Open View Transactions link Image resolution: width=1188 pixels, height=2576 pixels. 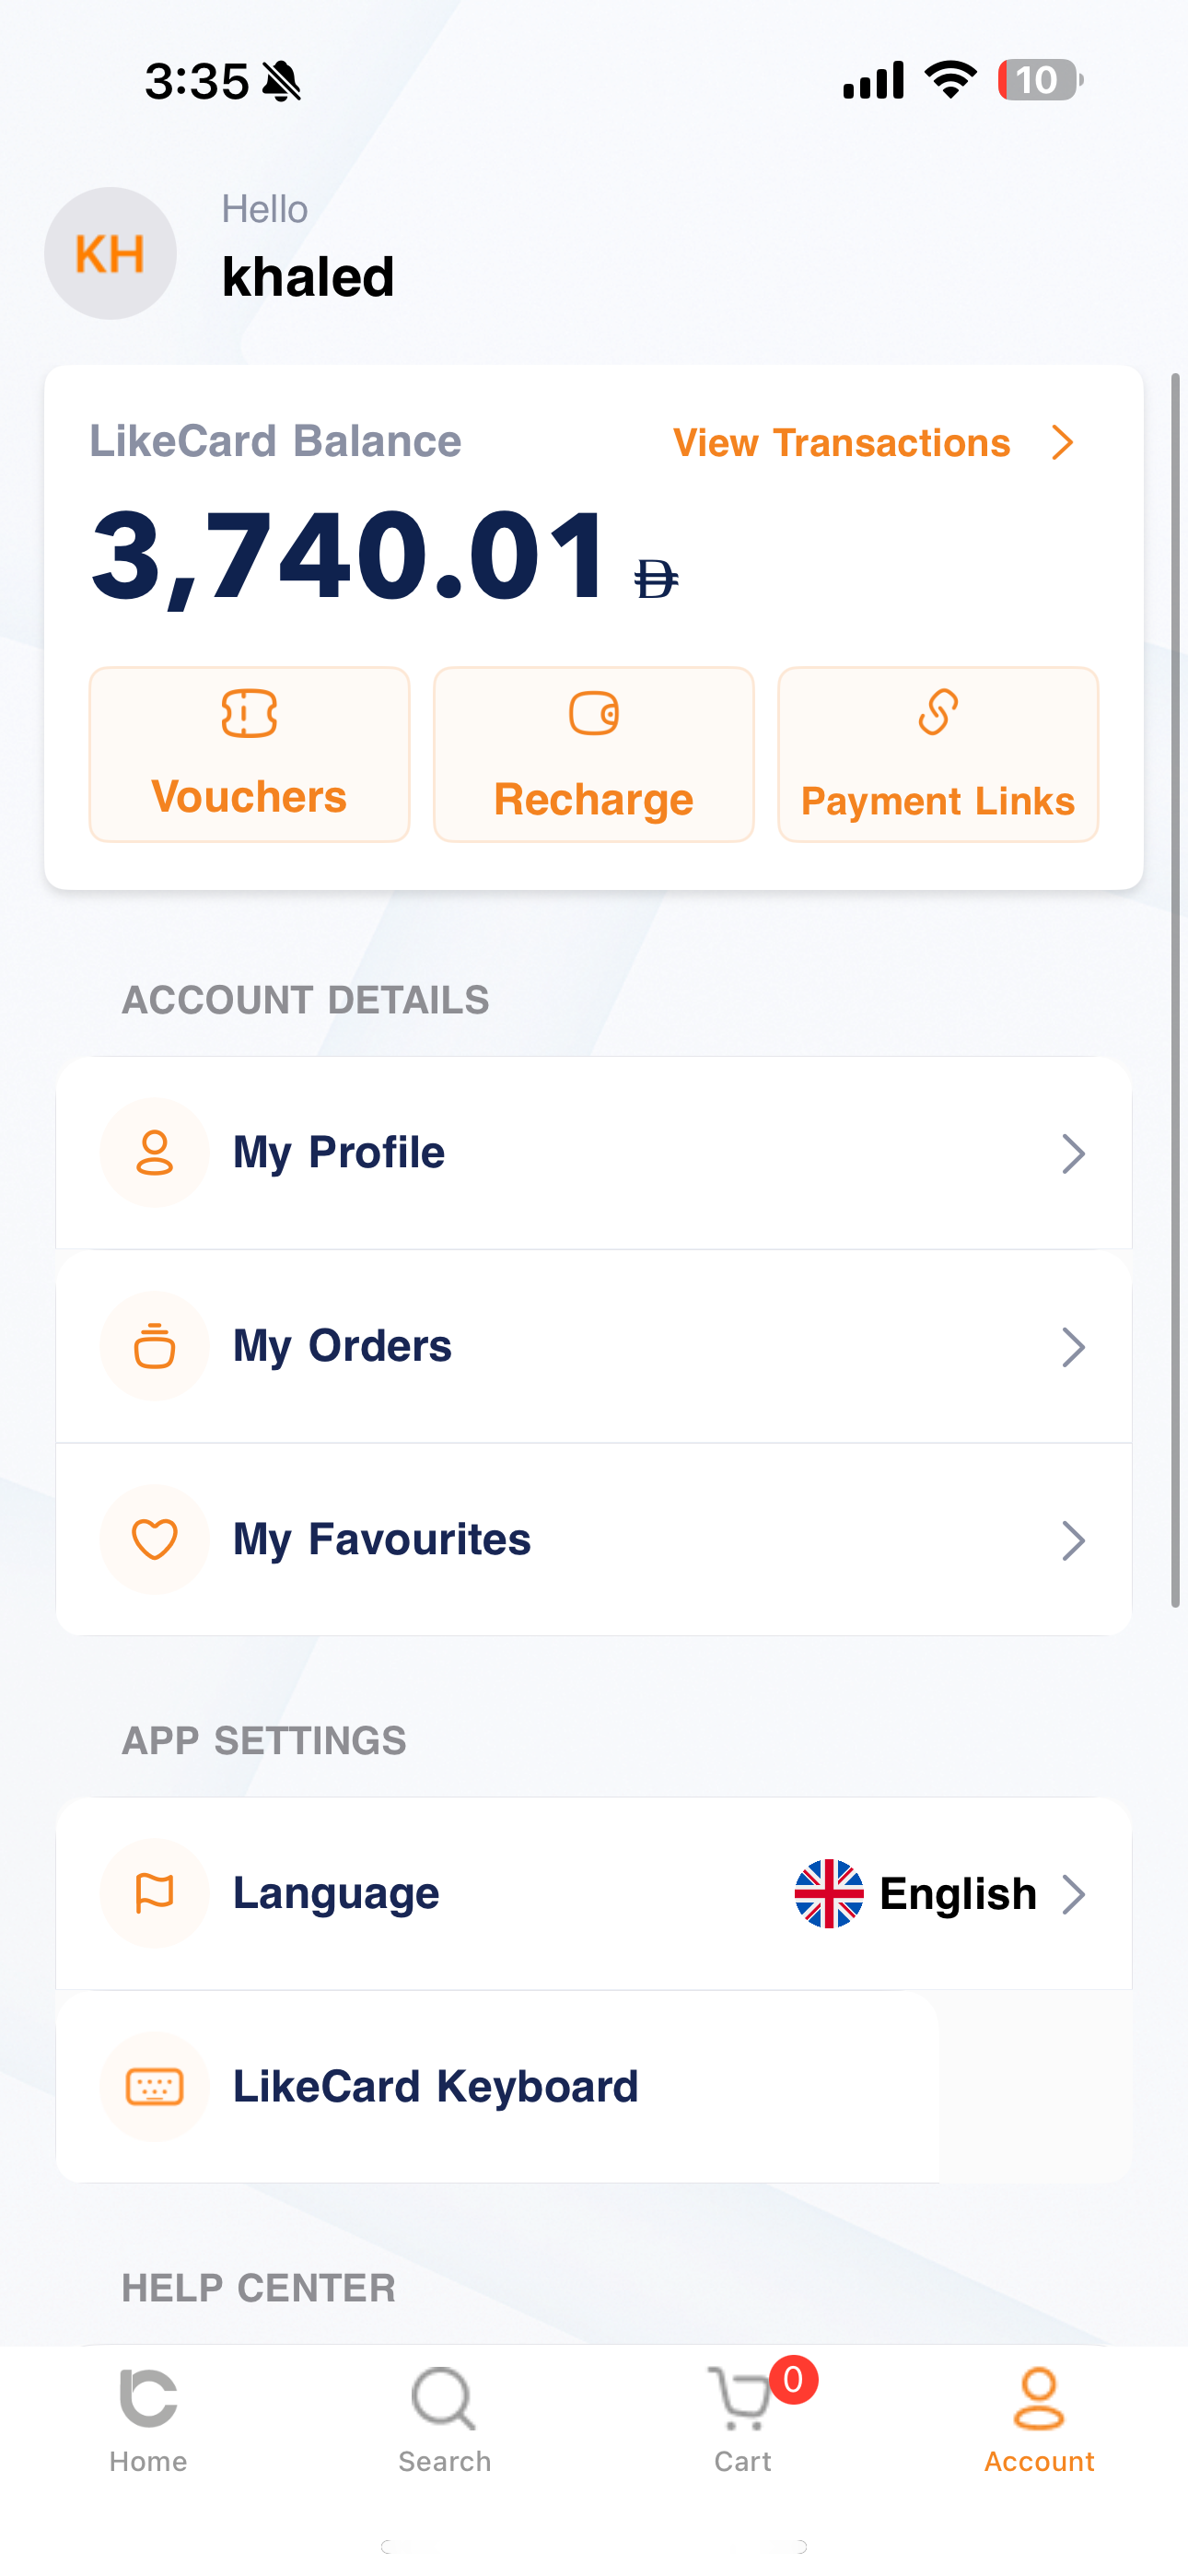pyautogui.click(x=872, y=442)
